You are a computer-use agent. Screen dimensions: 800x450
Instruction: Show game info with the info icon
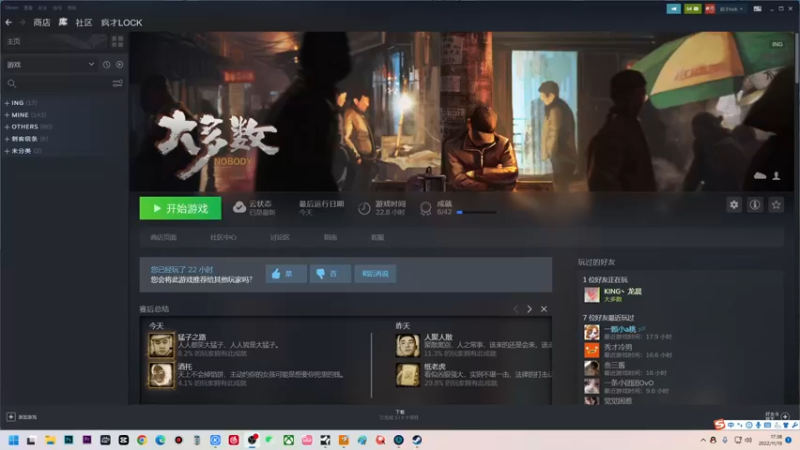755,205
